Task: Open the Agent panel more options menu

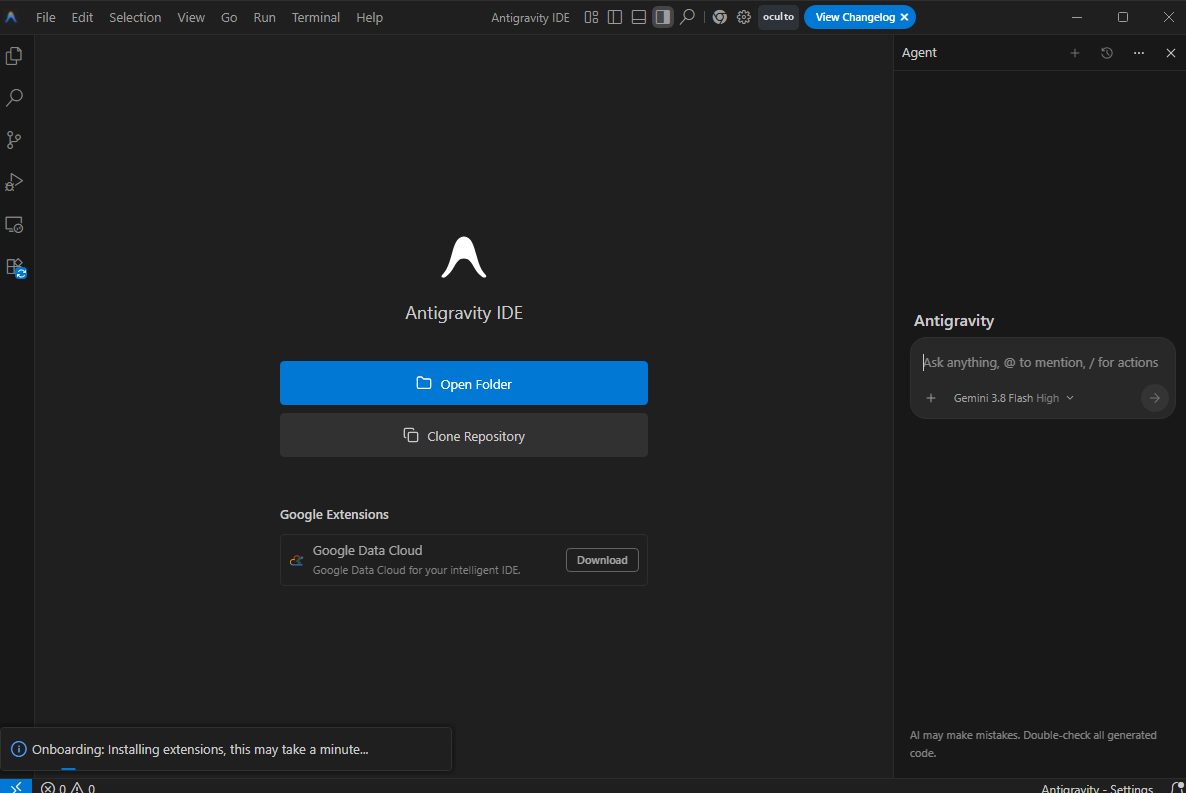Action: (x=1138, y=53)
